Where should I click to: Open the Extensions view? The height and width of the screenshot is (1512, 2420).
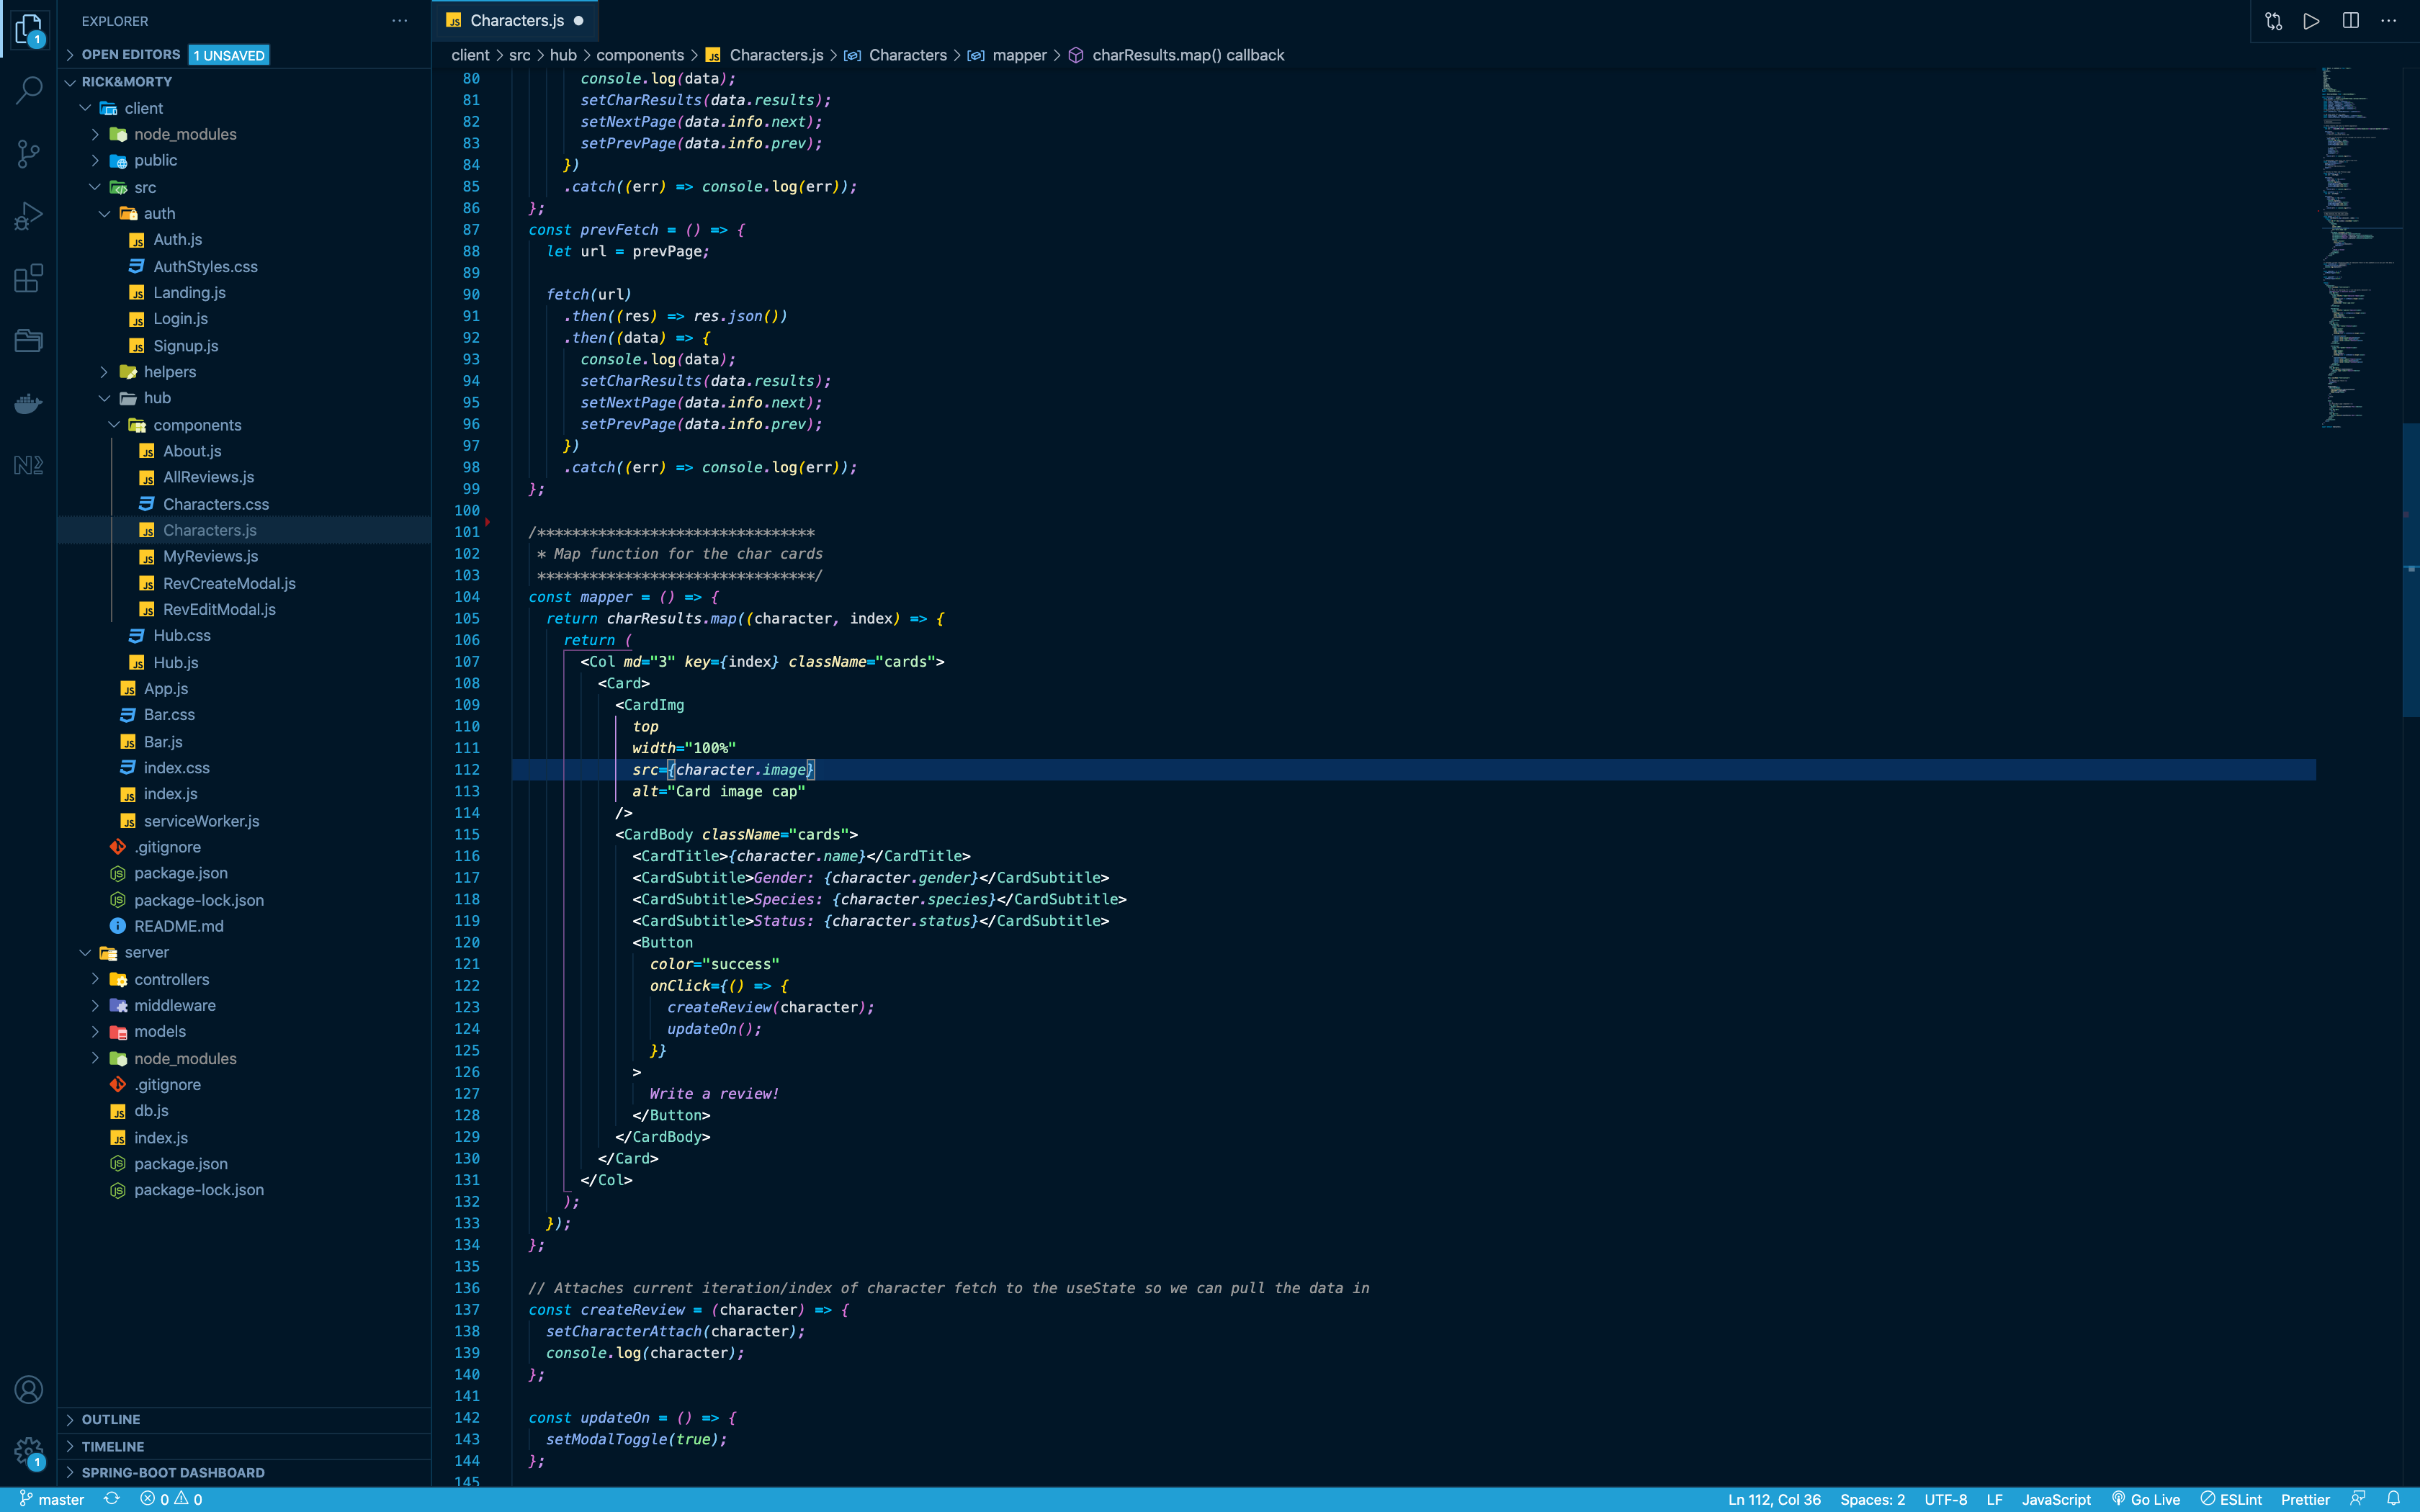coord(29,278)
